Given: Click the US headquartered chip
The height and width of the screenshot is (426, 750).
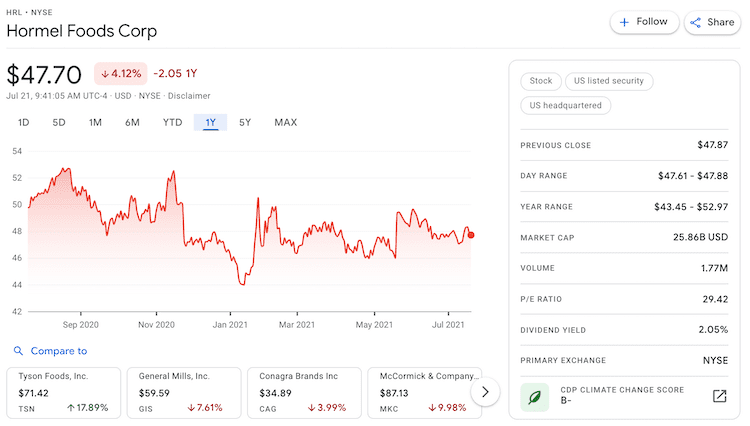Looking at the screenshot, I should [565, 105].
